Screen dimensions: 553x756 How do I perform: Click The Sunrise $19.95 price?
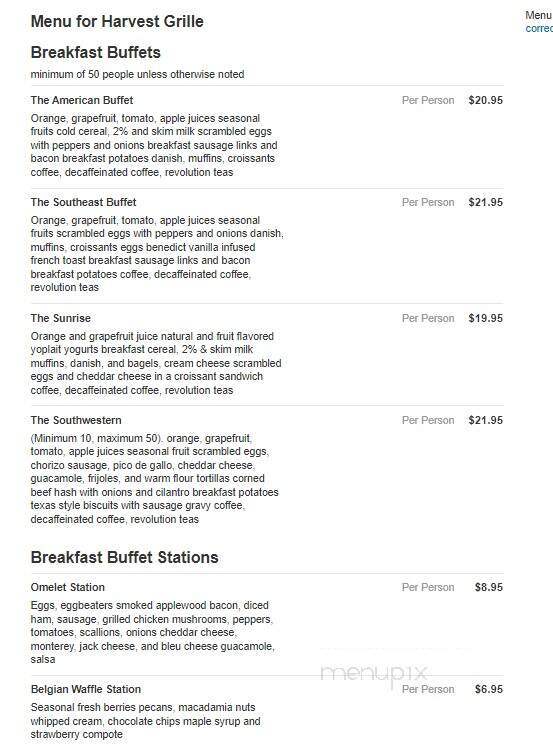(486, 318)
